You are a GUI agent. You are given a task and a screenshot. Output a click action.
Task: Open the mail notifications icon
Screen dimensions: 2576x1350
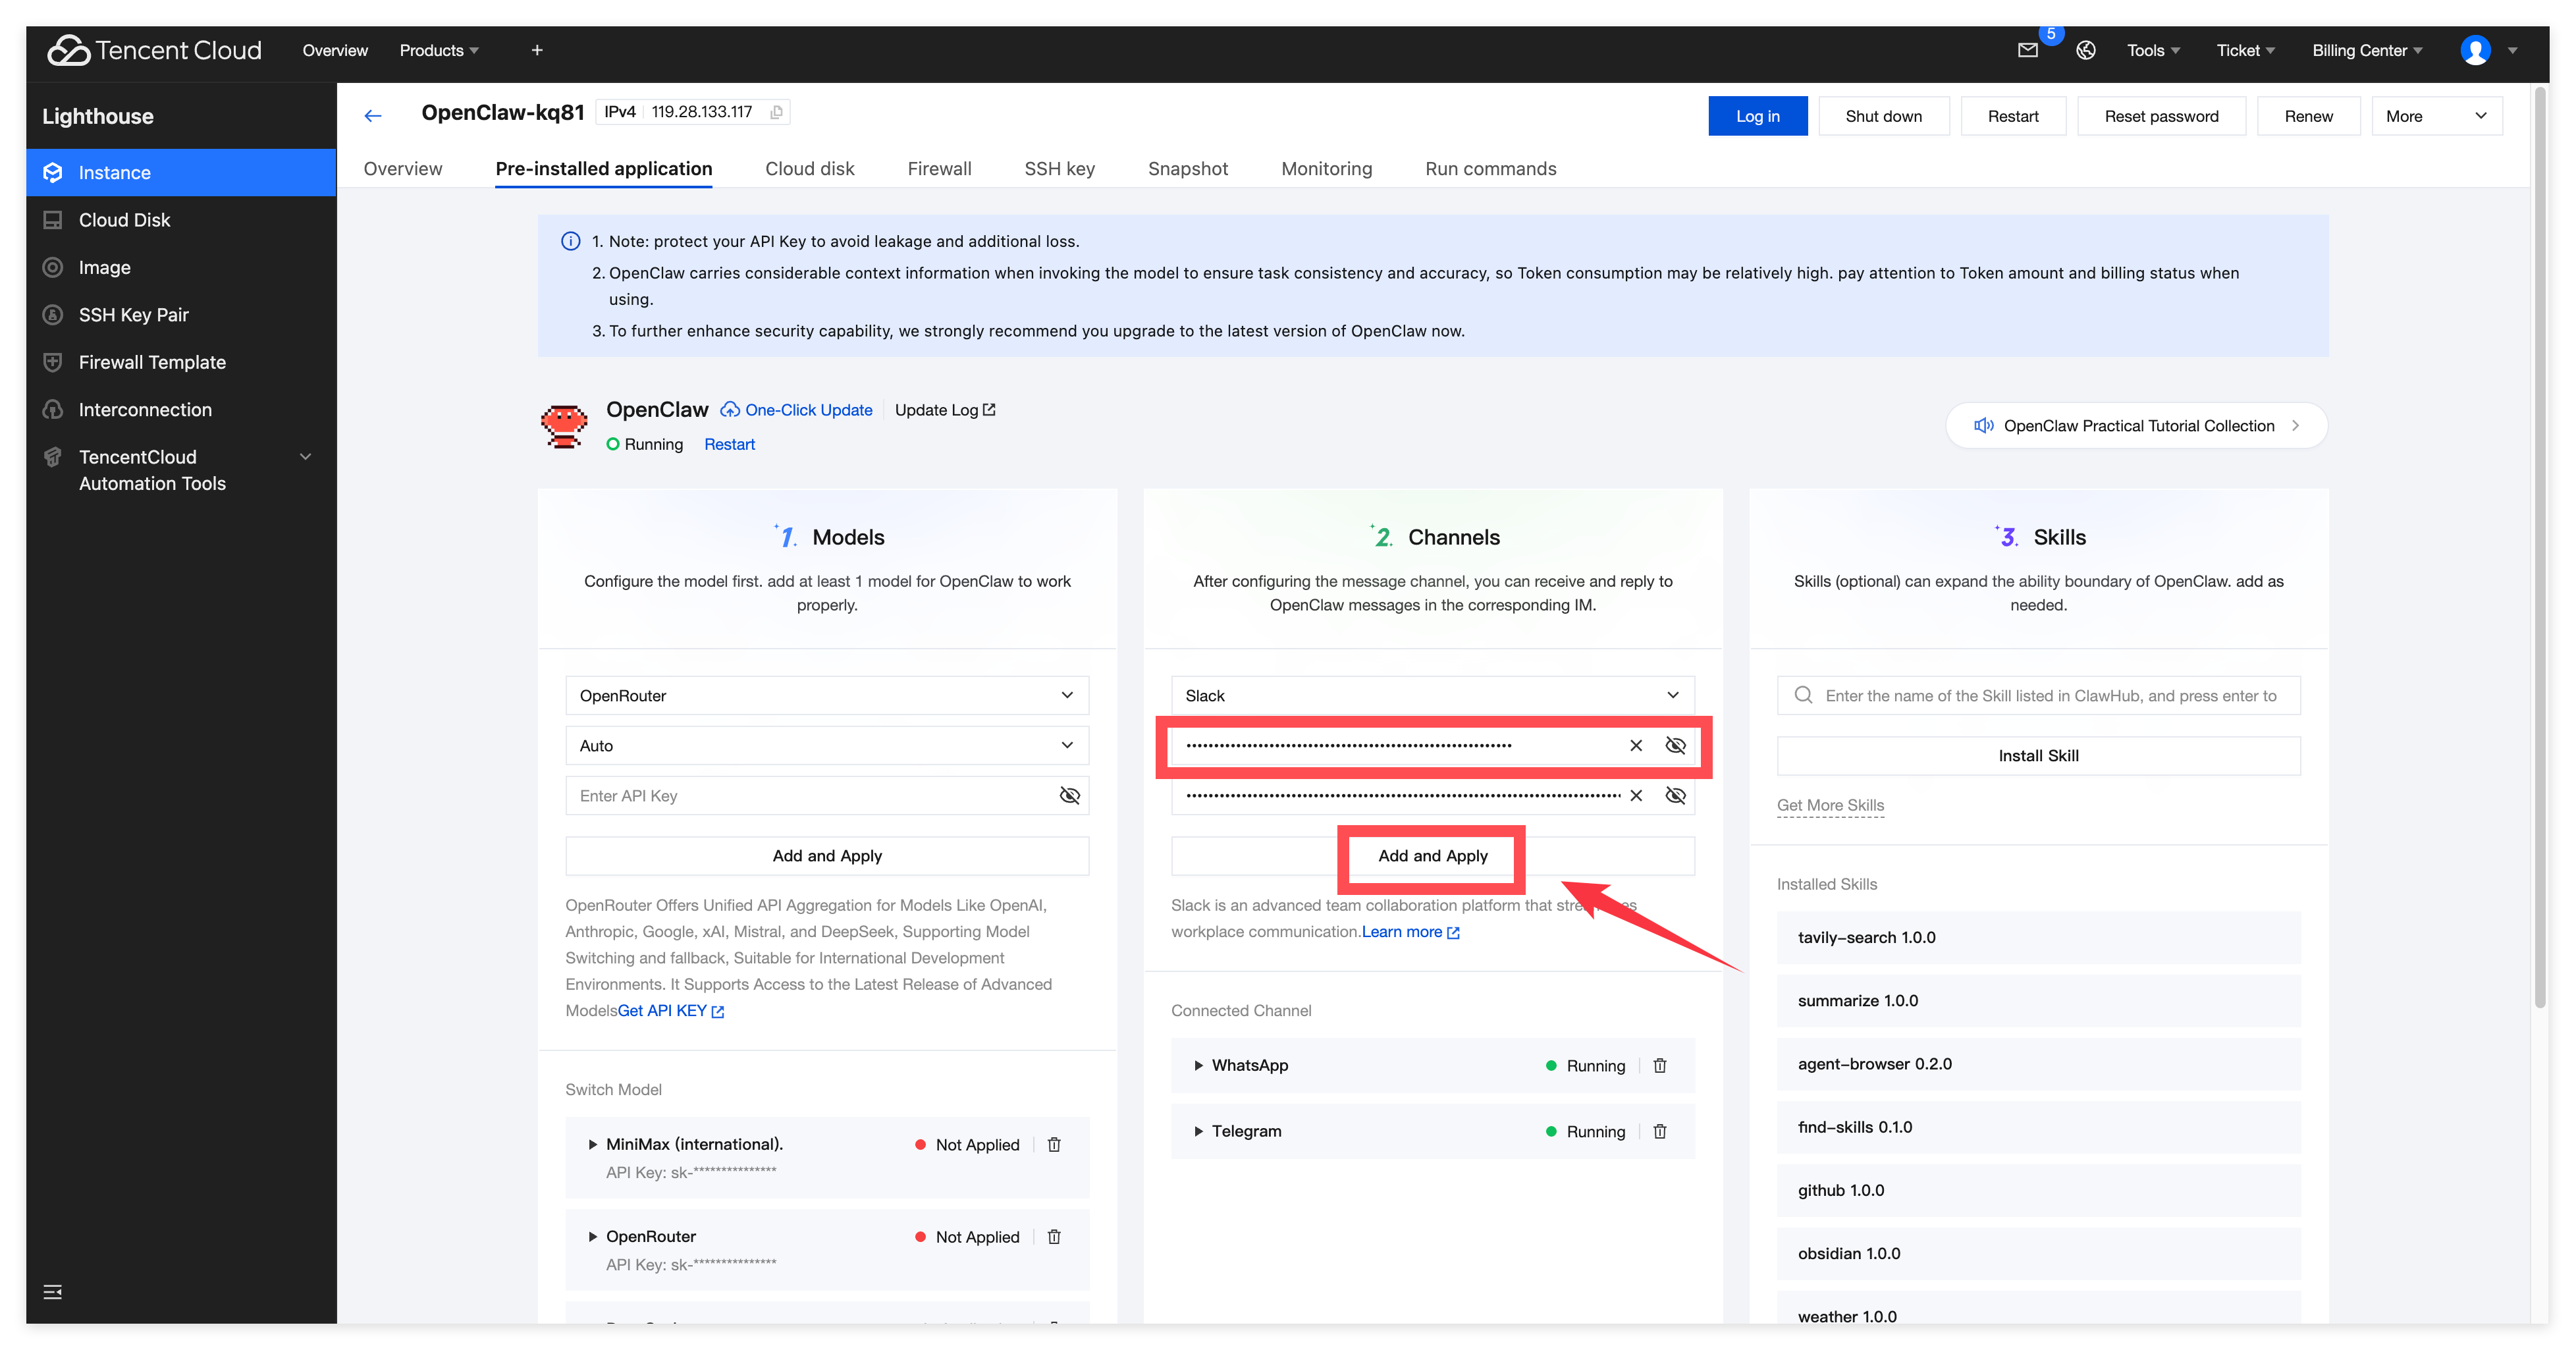2027,50
